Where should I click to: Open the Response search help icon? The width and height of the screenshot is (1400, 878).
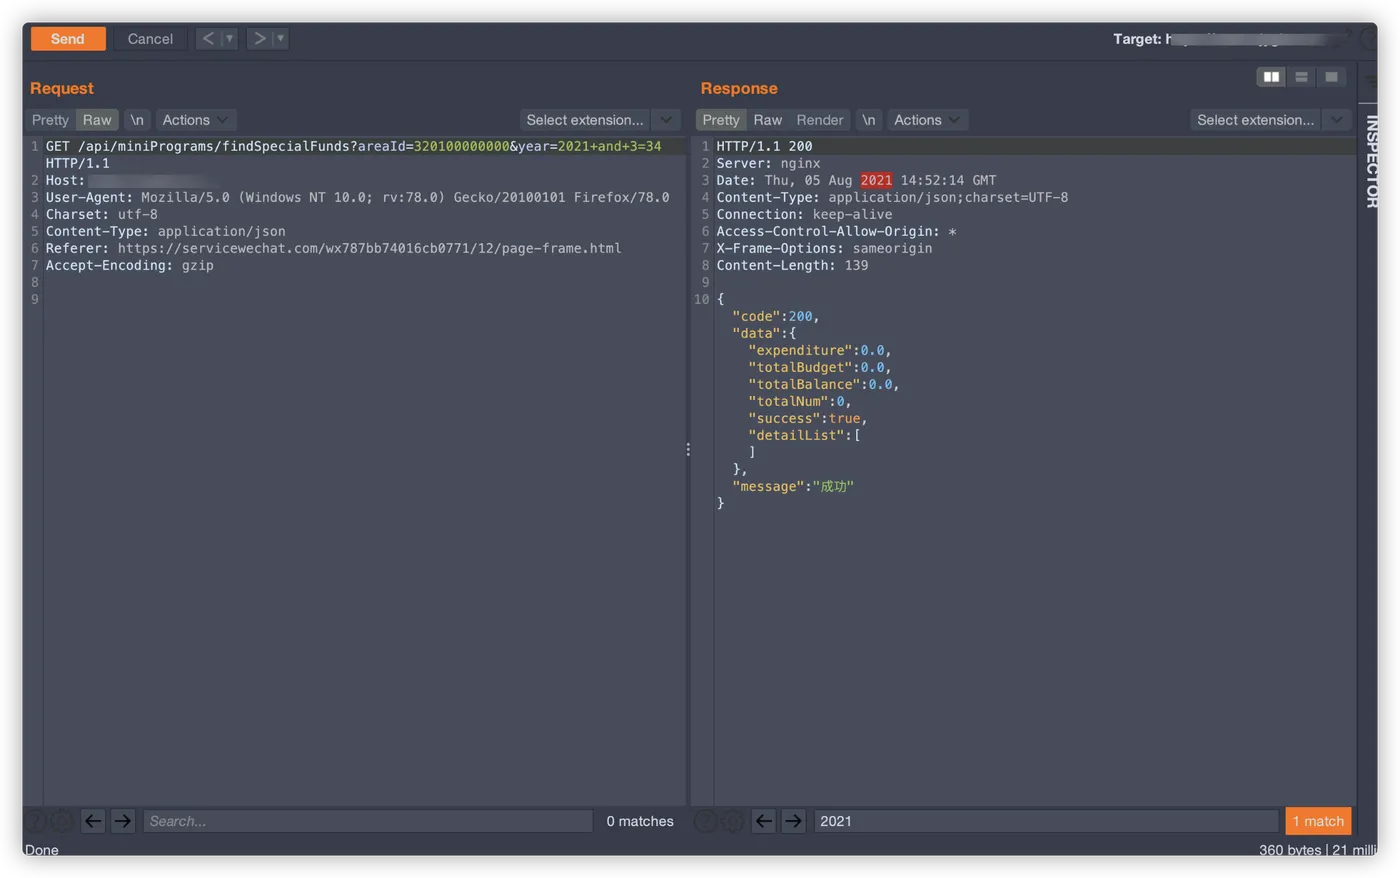(x=706, y=821)
